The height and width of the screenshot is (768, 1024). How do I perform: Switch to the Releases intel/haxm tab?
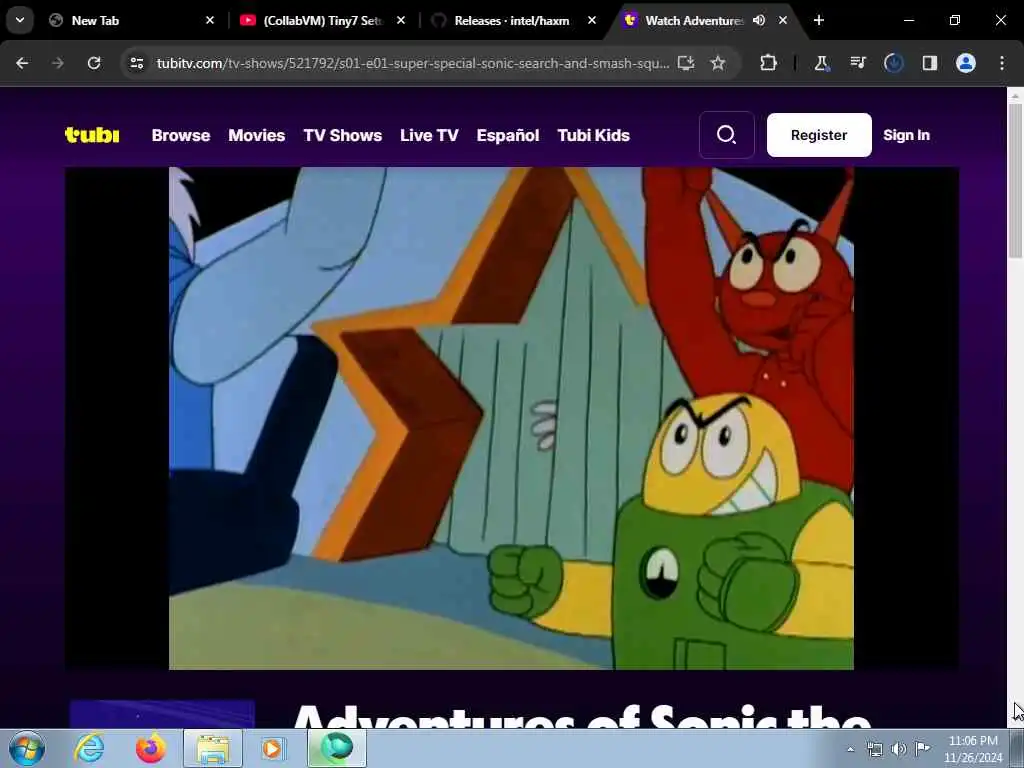(512, 21)
